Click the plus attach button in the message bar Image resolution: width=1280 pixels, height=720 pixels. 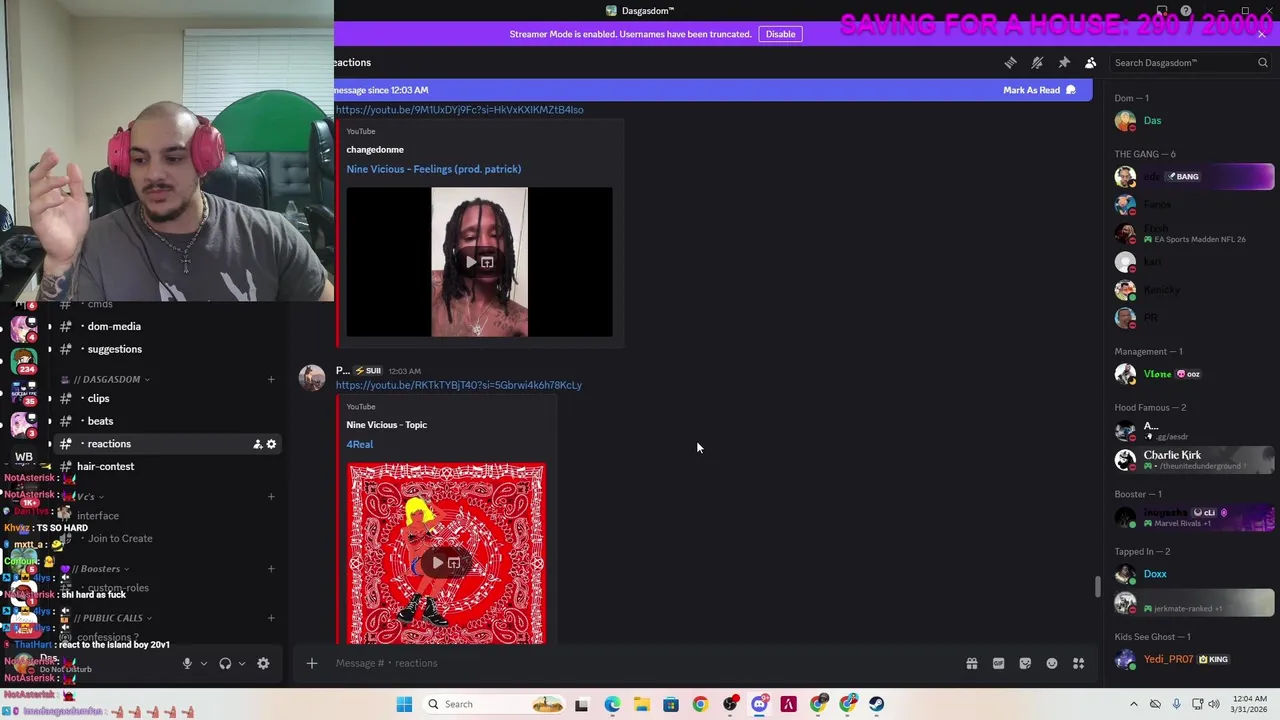[312, 663]
